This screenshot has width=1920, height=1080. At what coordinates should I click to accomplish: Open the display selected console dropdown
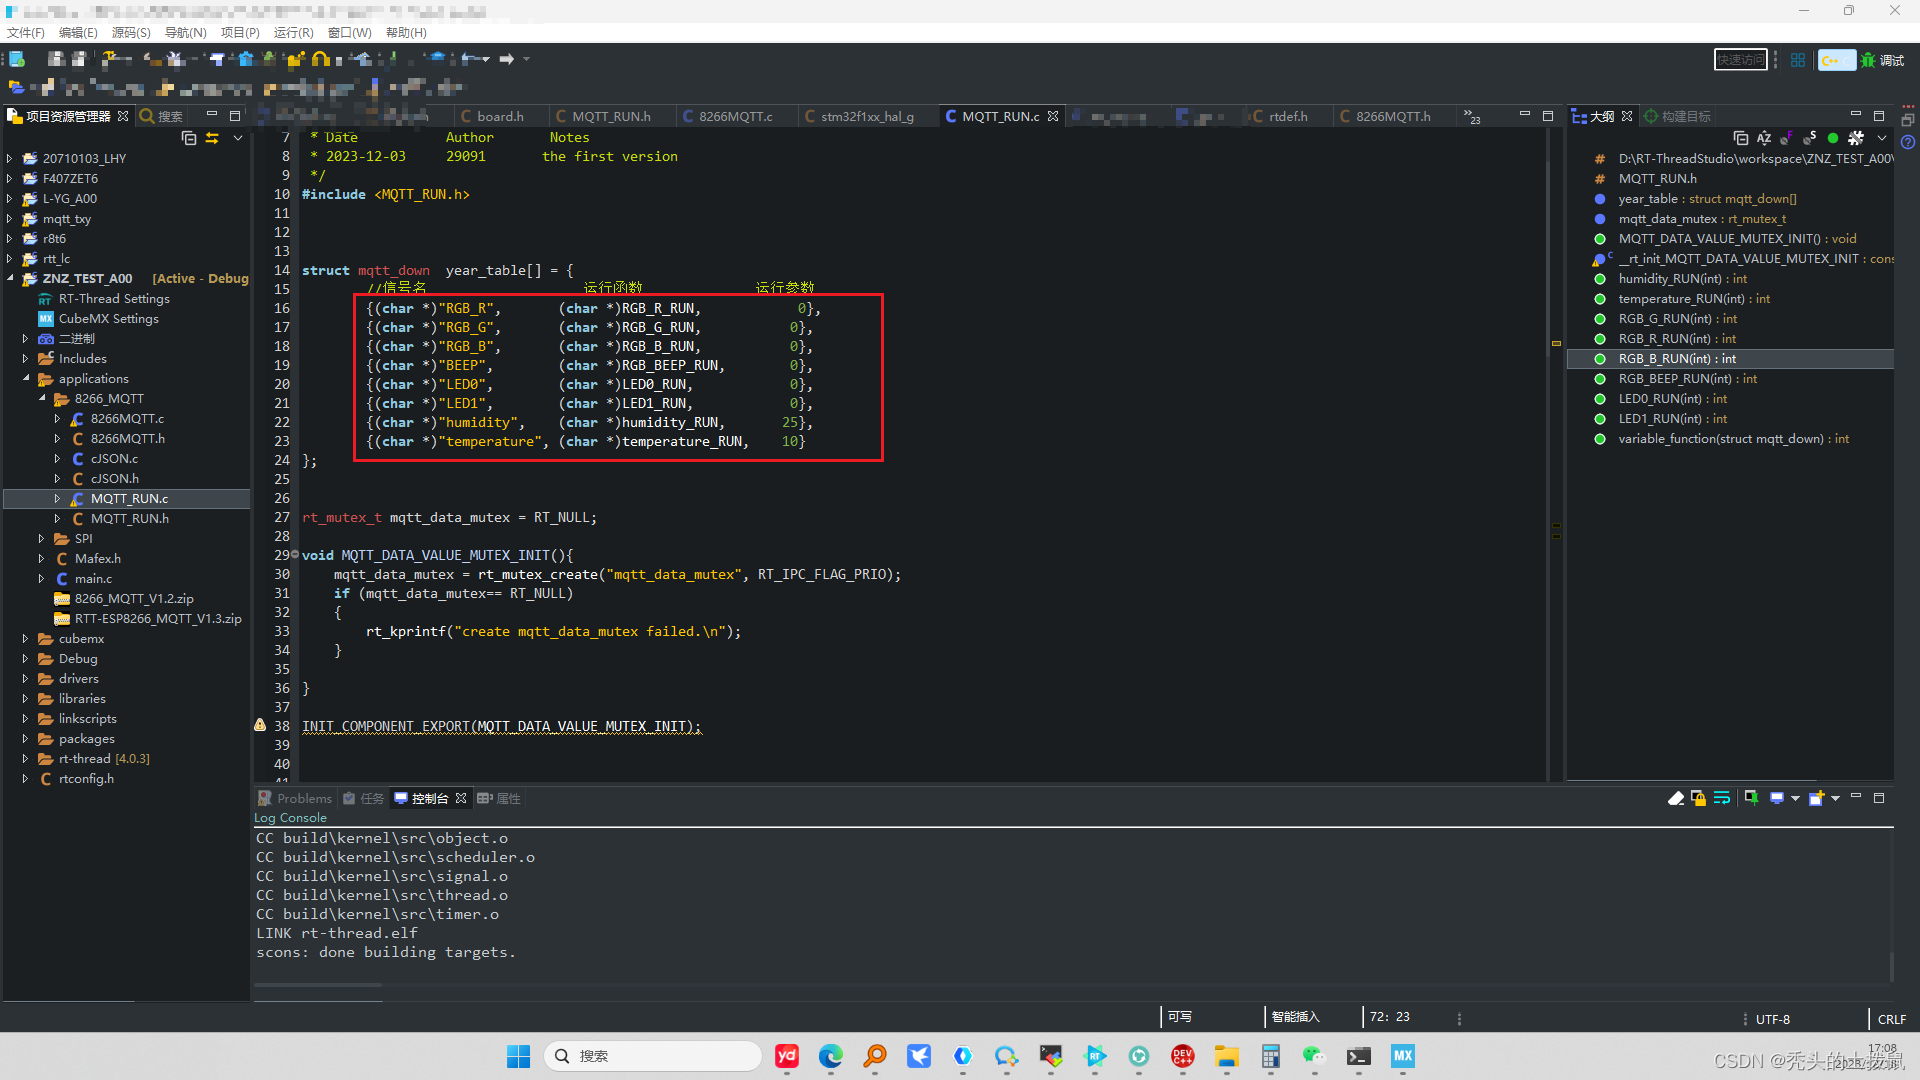tap(1795, 798)
